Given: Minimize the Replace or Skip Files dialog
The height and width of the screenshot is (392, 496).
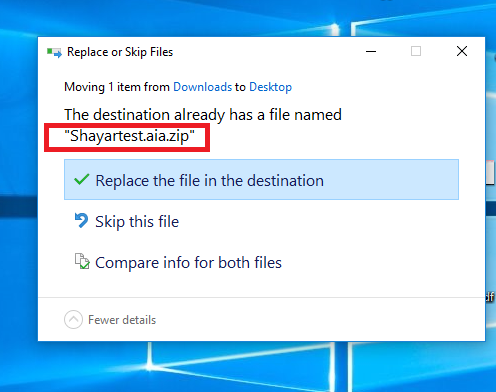Looking at the screenshot, I should point(371,52).
